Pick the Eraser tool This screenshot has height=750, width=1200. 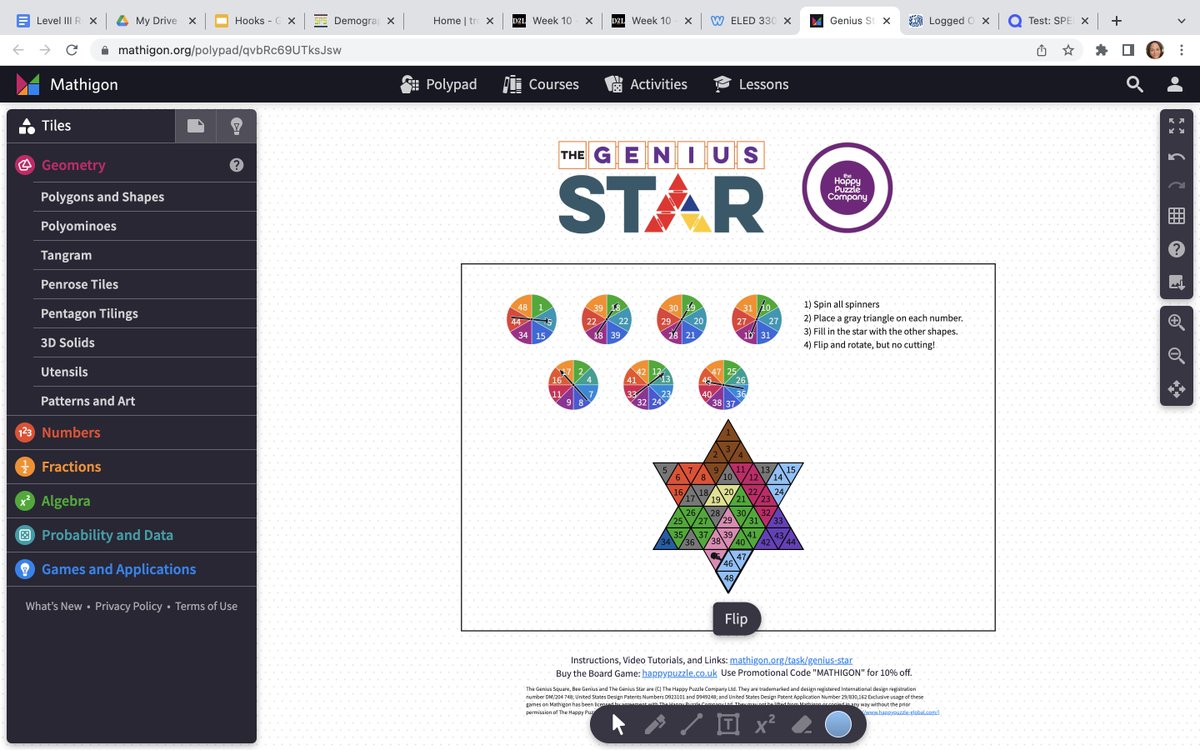(x=801, y=724)
